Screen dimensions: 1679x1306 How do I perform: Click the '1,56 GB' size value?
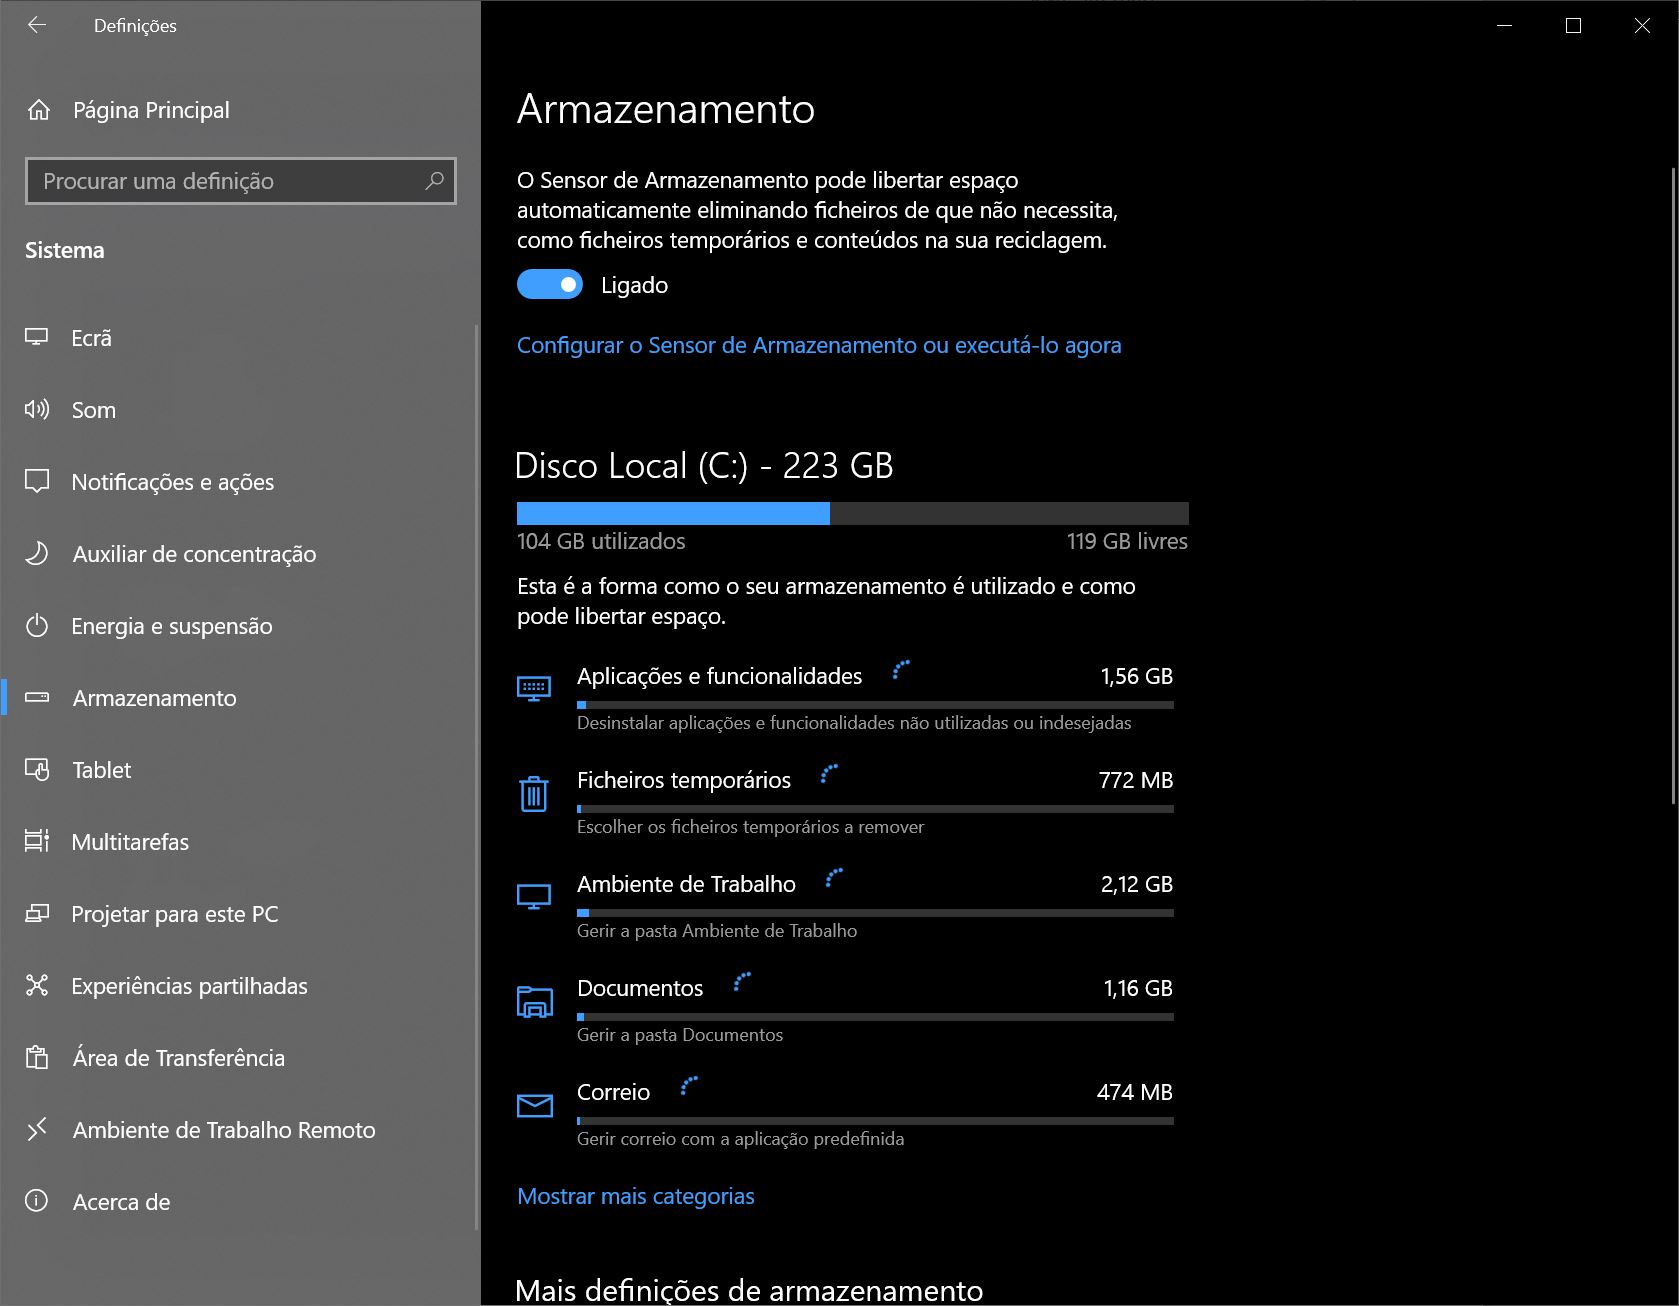[x=1137, y=676]
